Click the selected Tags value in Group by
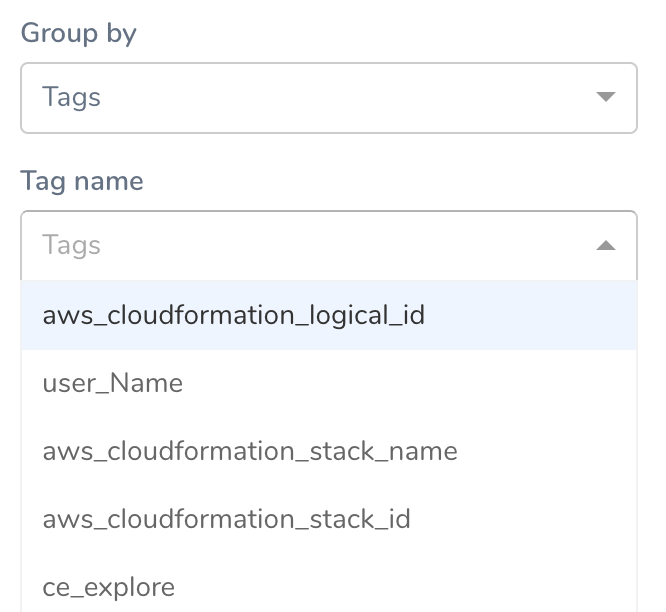The width and height of the screenshot is (666, 612). tap(71, 97)
